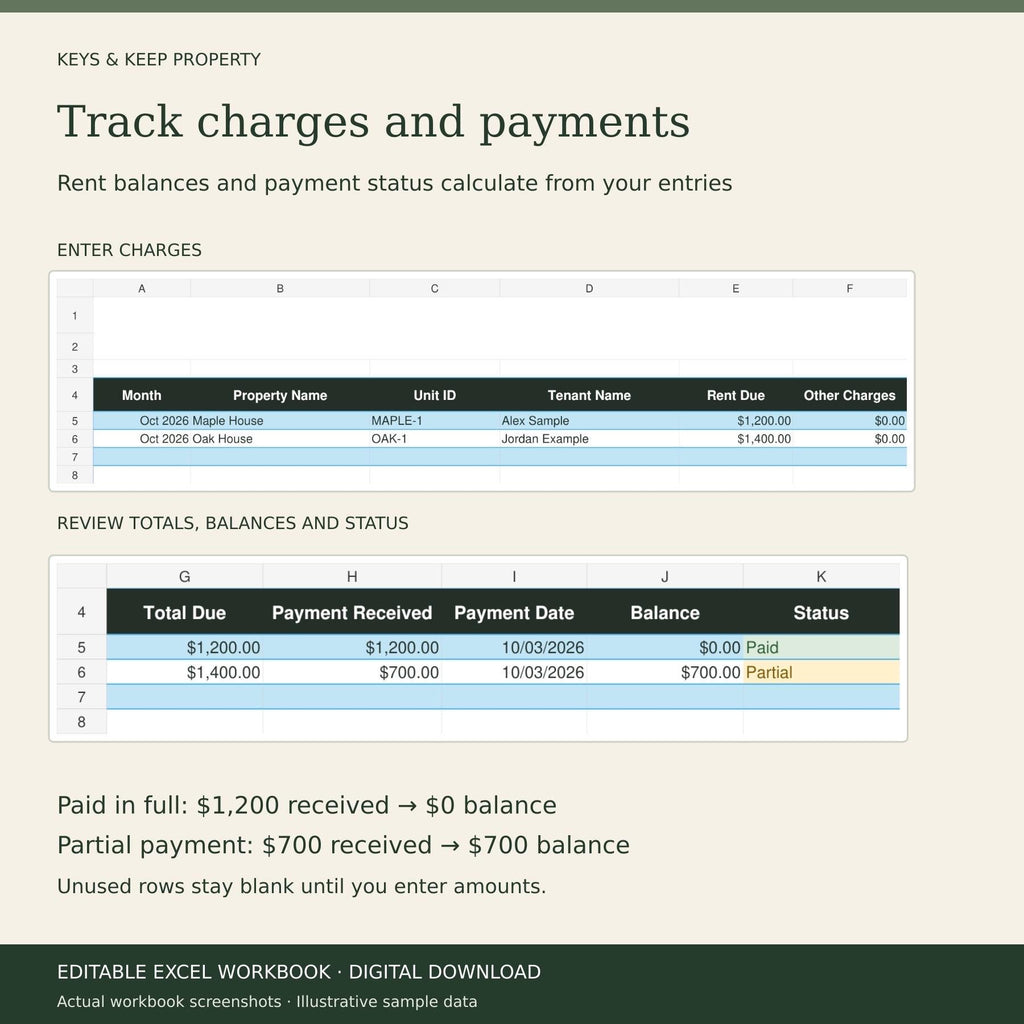Select the $1,200.00 Rent Due cell
Image resolution: width=1024 pixels, height=1024 pixels.
pyautogui.click(x=735, y=421)
